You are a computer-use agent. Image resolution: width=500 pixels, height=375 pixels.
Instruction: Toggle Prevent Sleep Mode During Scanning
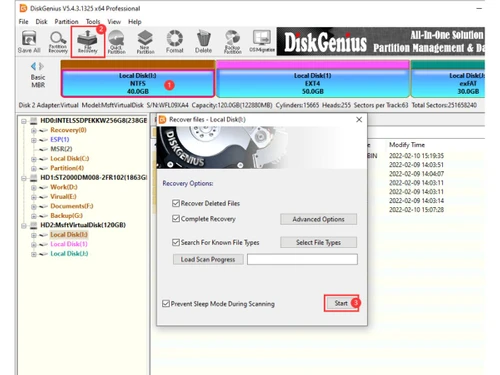pos(166,303)
